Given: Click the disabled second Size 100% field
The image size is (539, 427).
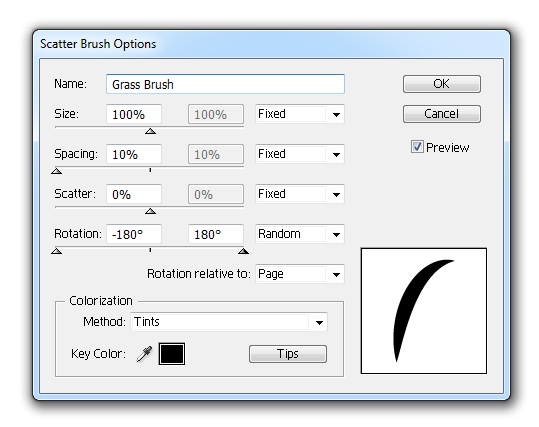Looking at the screenshot, I should click(x=216, y=114).
